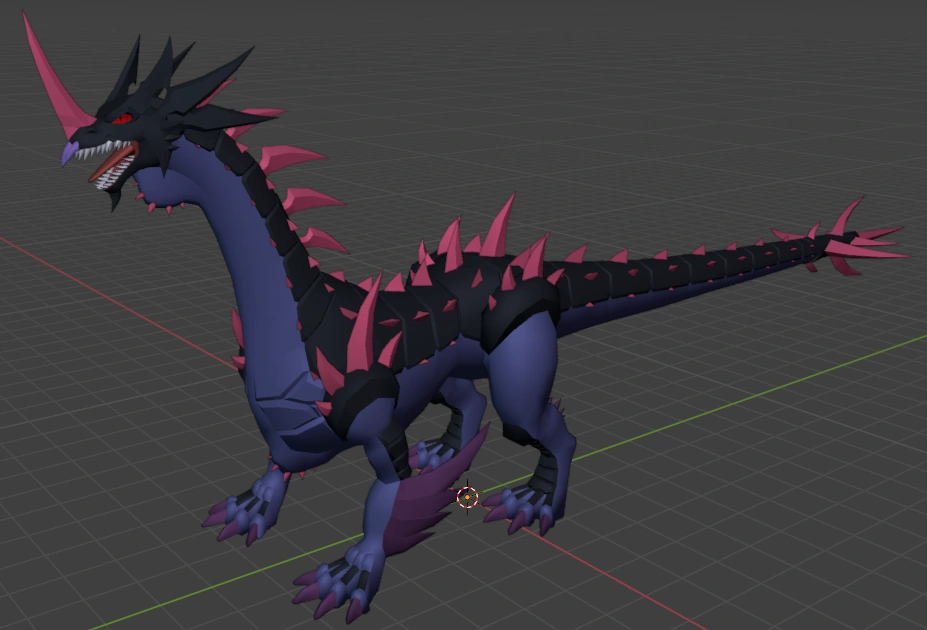
Task: Click the 3D cursor crosshair marker
Action: point(468,498)
